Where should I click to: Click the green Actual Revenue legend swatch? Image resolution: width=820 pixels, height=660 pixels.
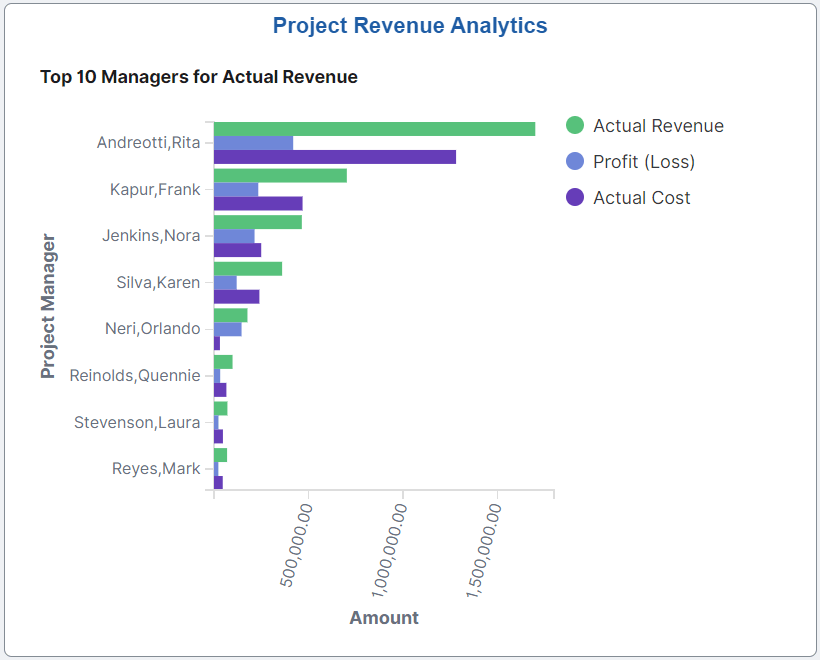[574, 126]
